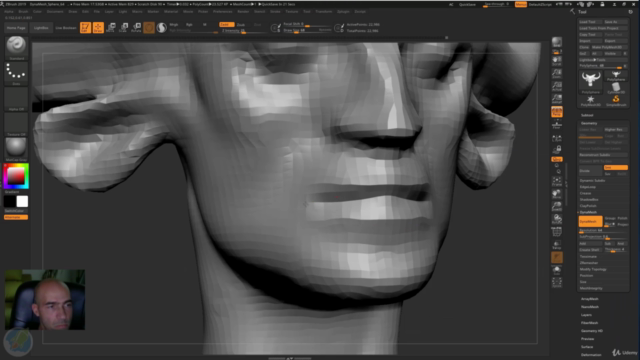Screen dimensions: 640x360
Task: Toggle the Gizmo 3D sphere icon
Action: pyautogui.click(x=149, y=27)
